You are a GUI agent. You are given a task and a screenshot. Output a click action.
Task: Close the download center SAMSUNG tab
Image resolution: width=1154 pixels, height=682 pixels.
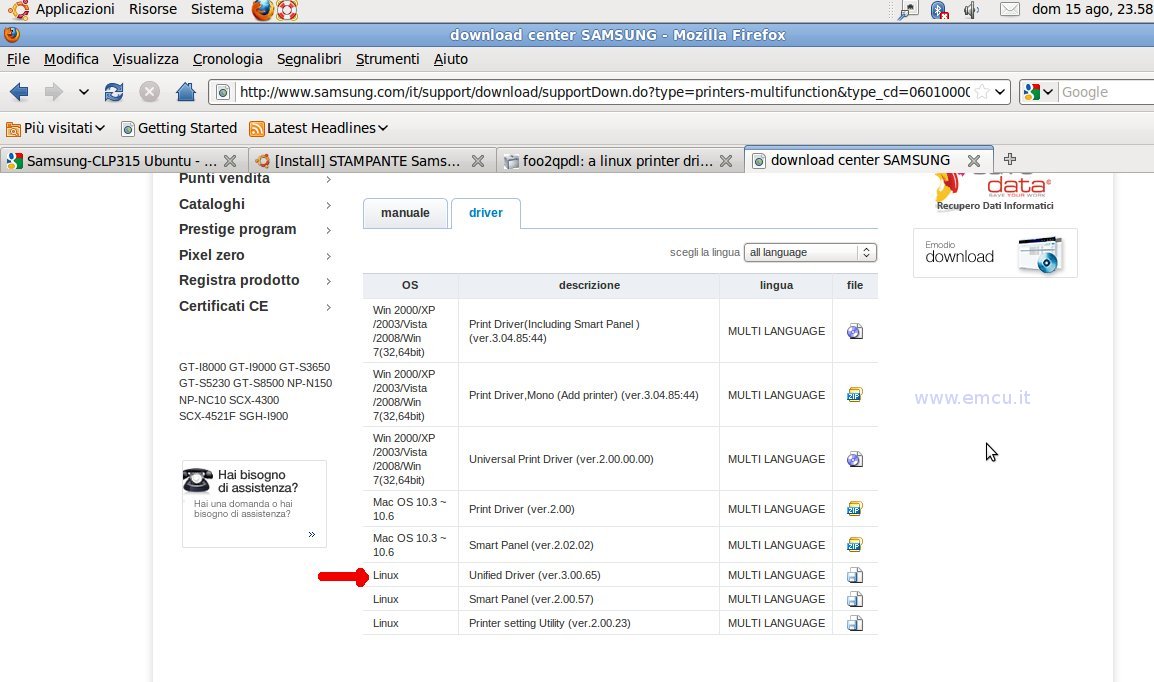974,160
